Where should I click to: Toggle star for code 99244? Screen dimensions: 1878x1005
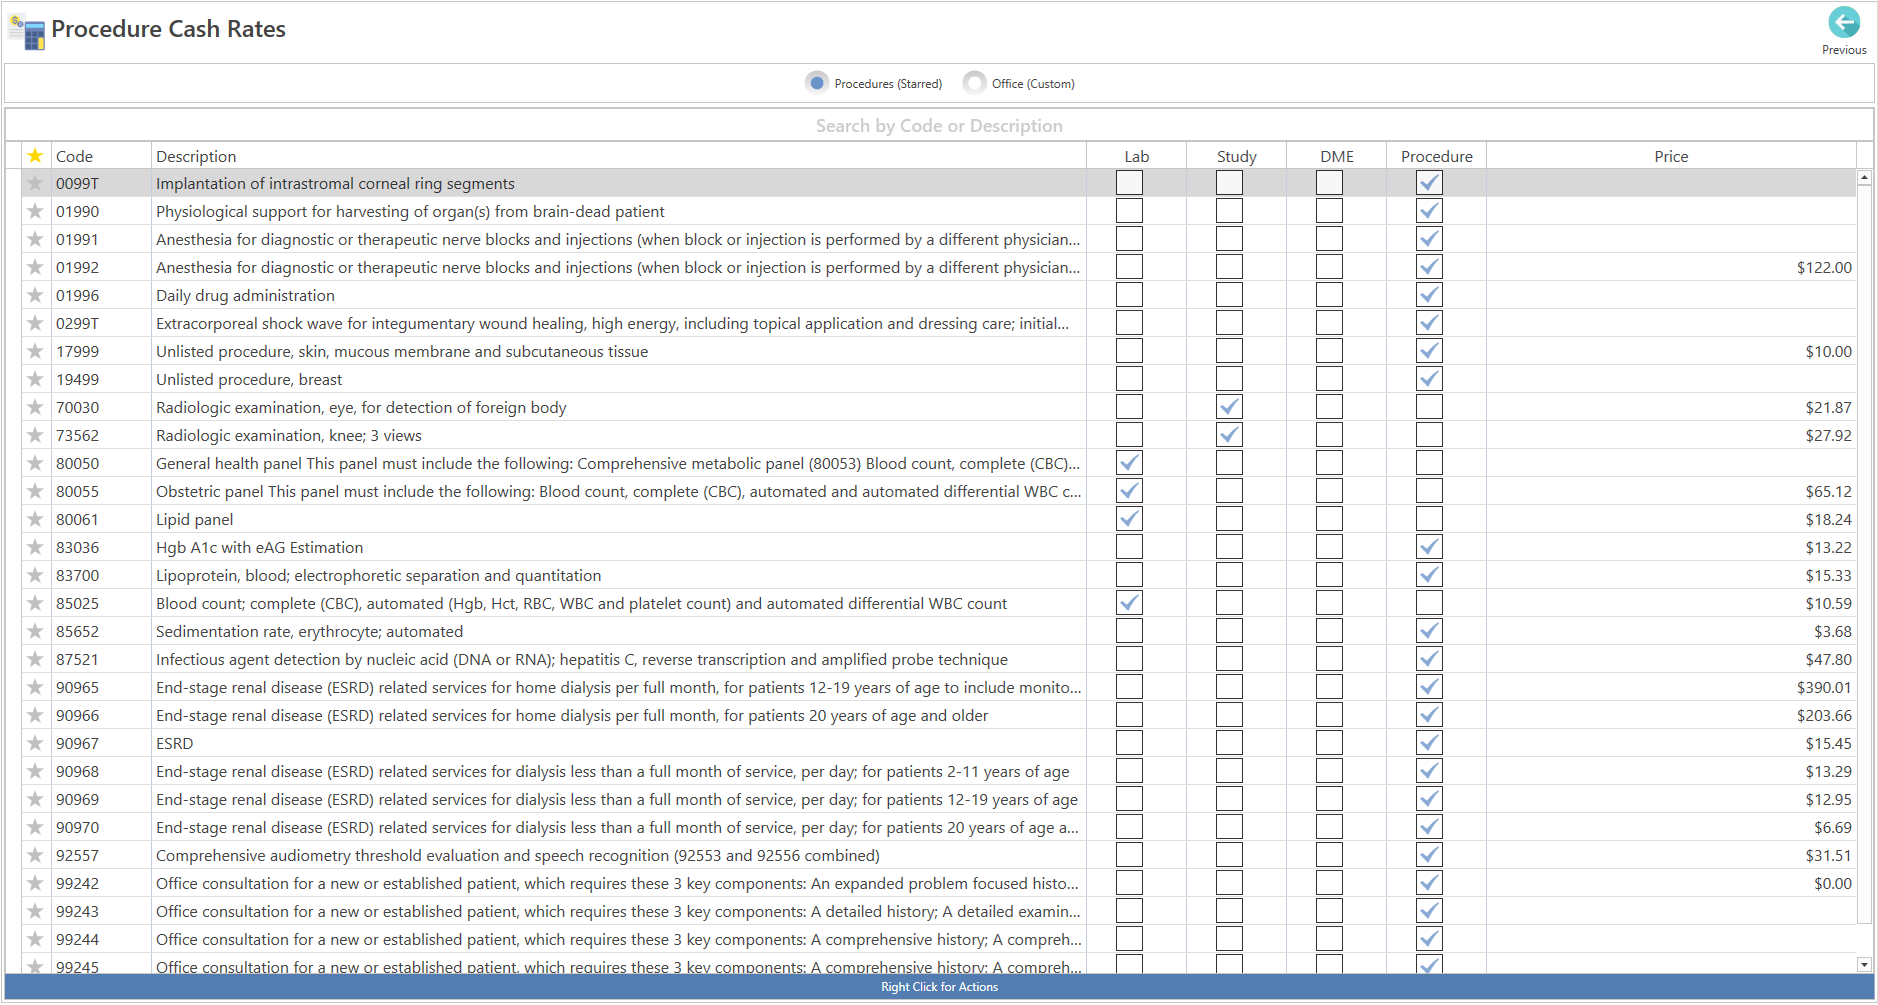[35, 939]
